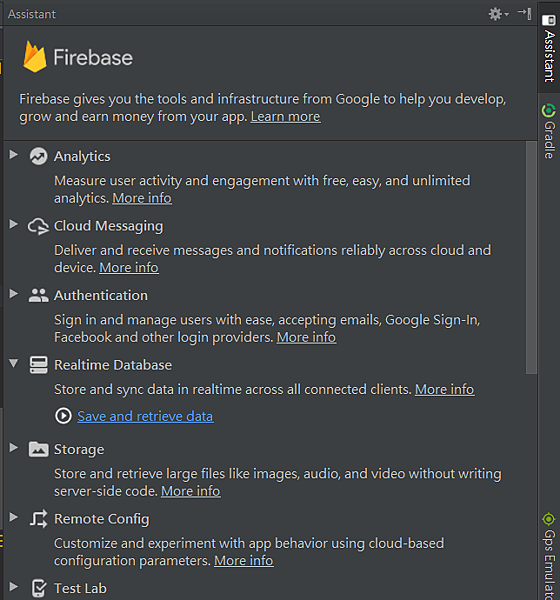Click the Analytics chart icon
The image size is (560, 600).
pos(39,156)
